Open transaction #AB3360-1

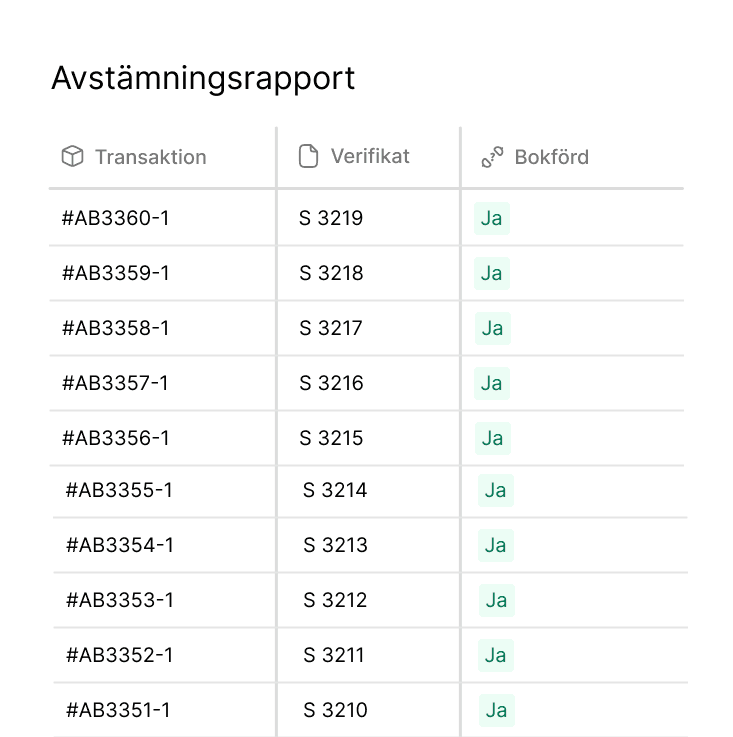click(x=116, y=218)
